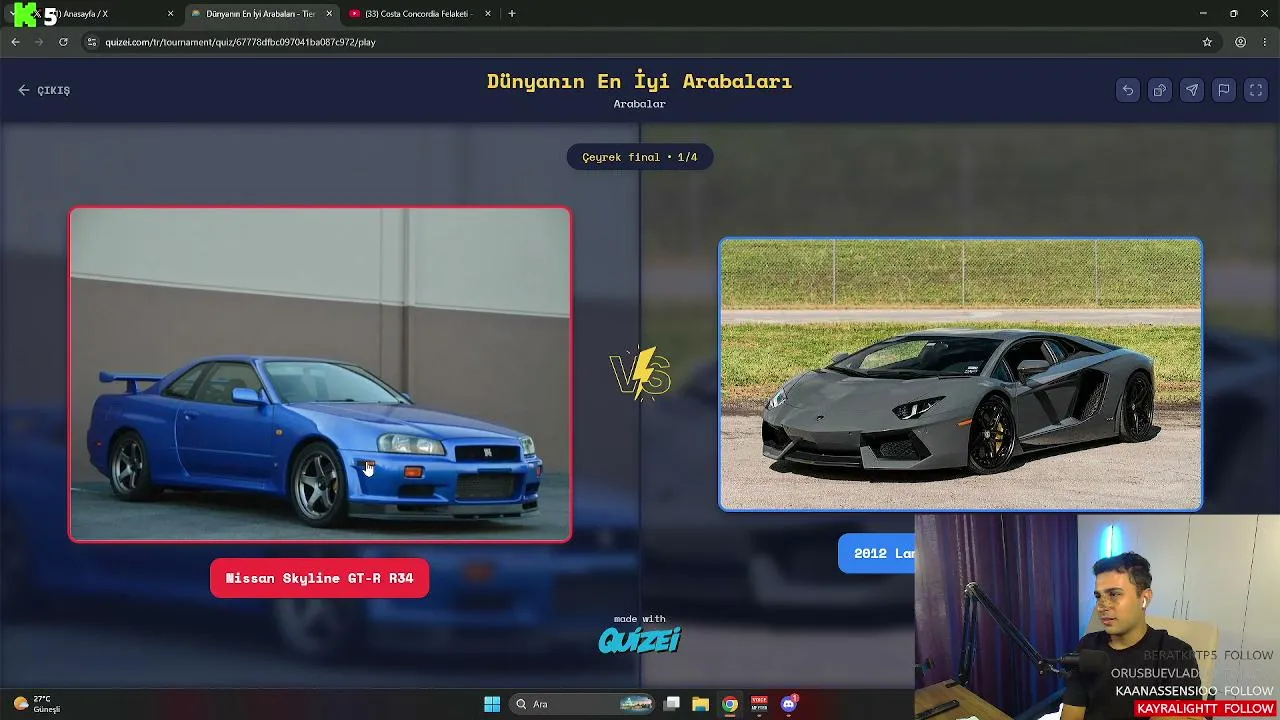Screen dimensions: 1280x720
Task: Open File Explorer from the taskbar
Action: [700, 704]
